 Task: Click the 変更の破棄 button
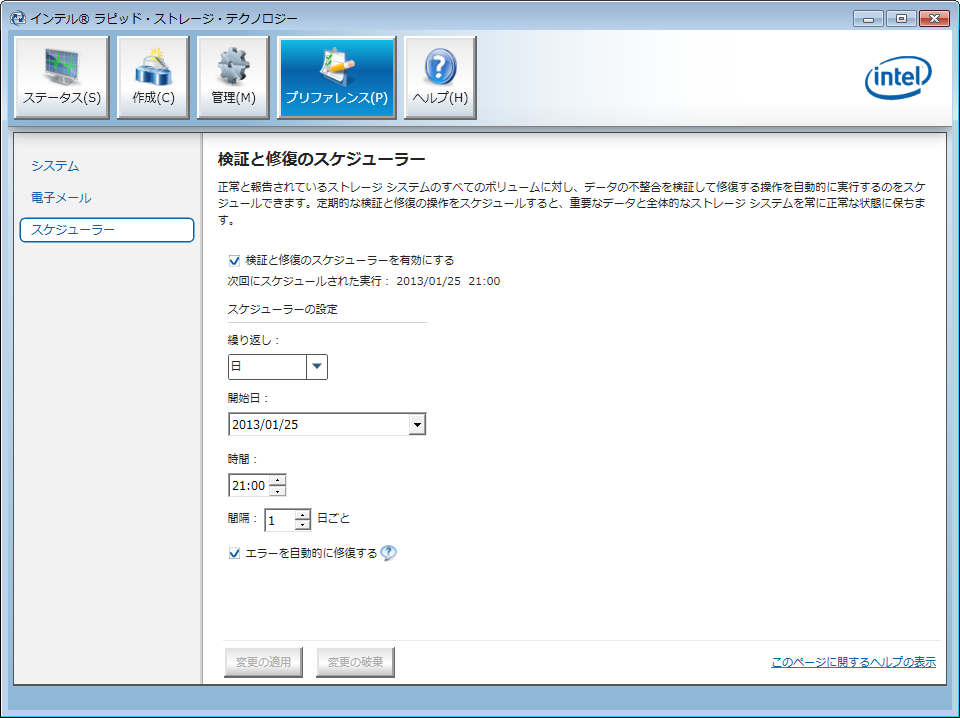point(355,662)
